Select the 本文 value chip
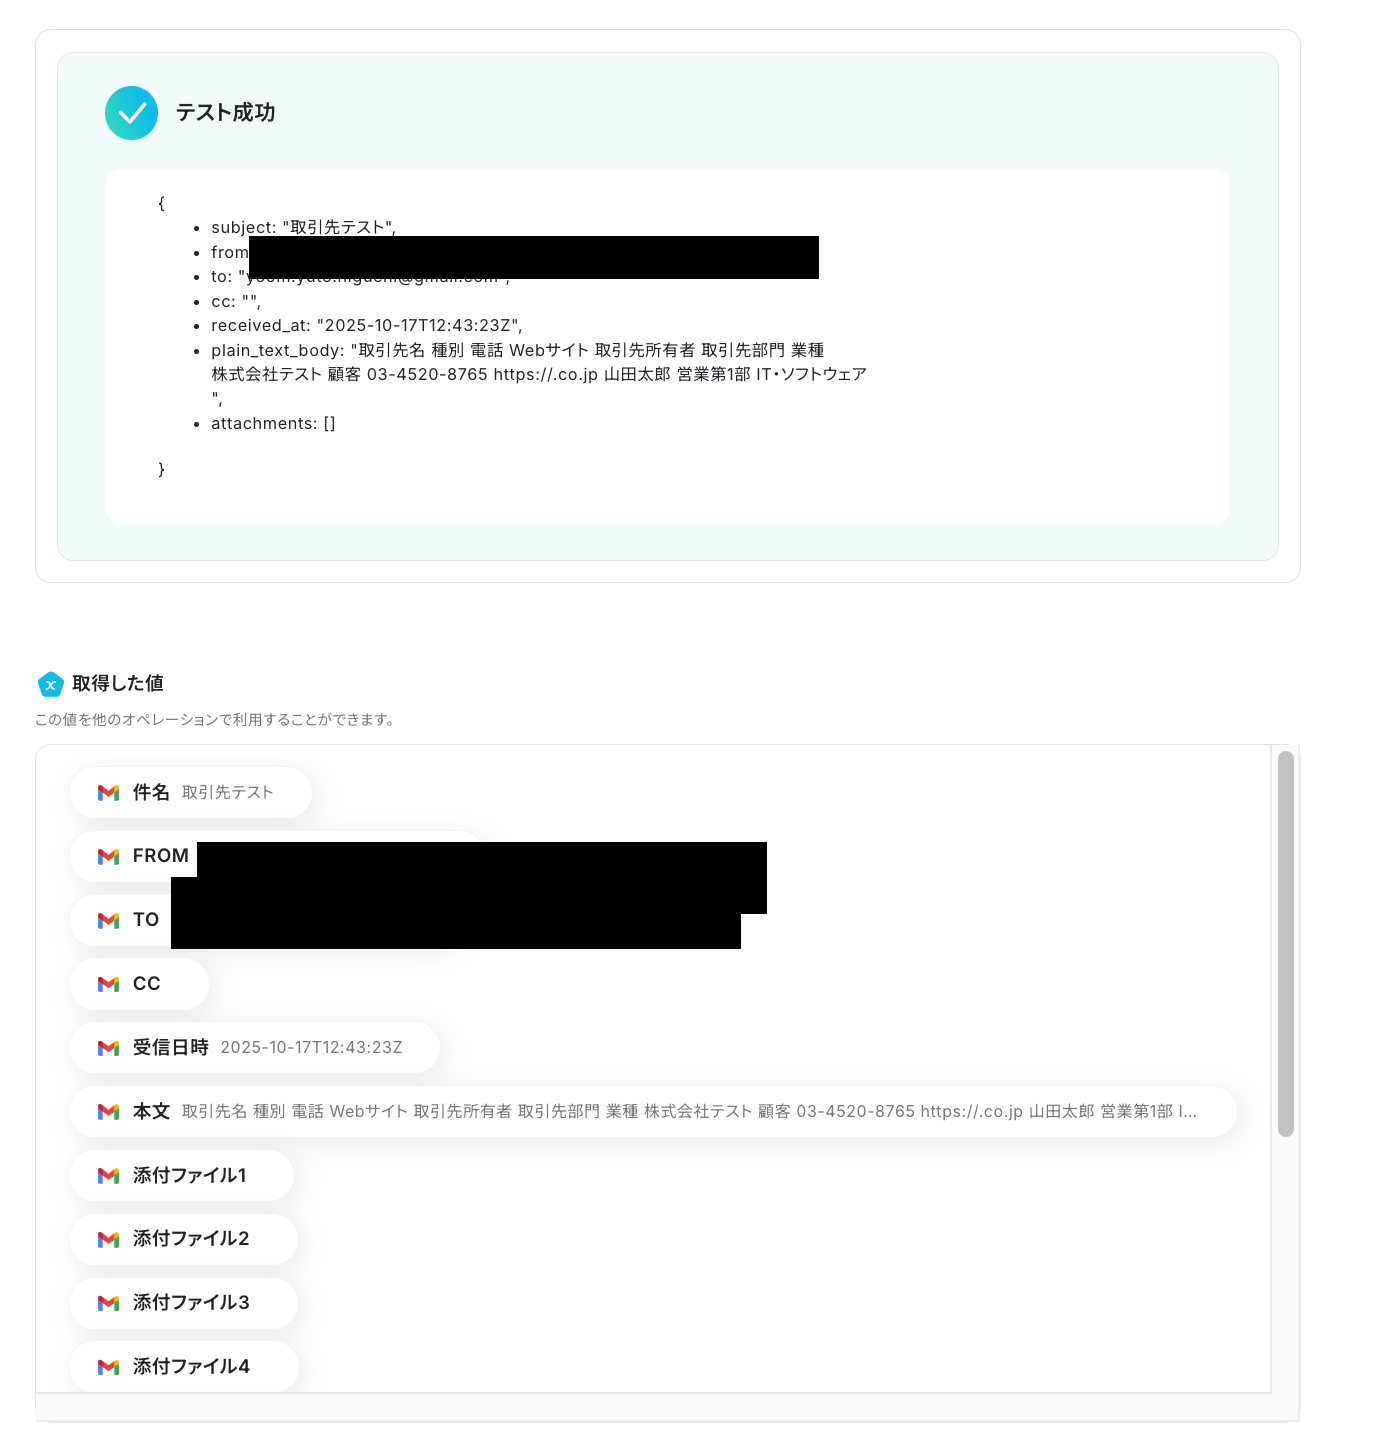 pyautogui.click(x=653, y=1112)
